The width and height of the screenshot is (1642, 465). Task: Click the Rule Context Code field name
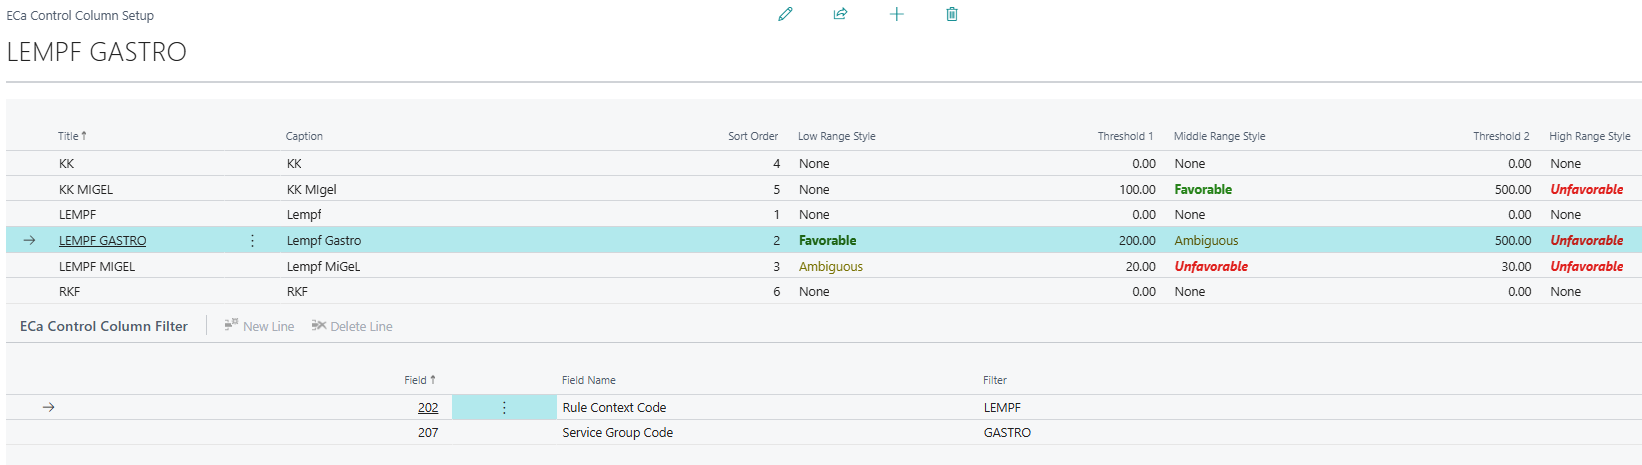point(614,408)
